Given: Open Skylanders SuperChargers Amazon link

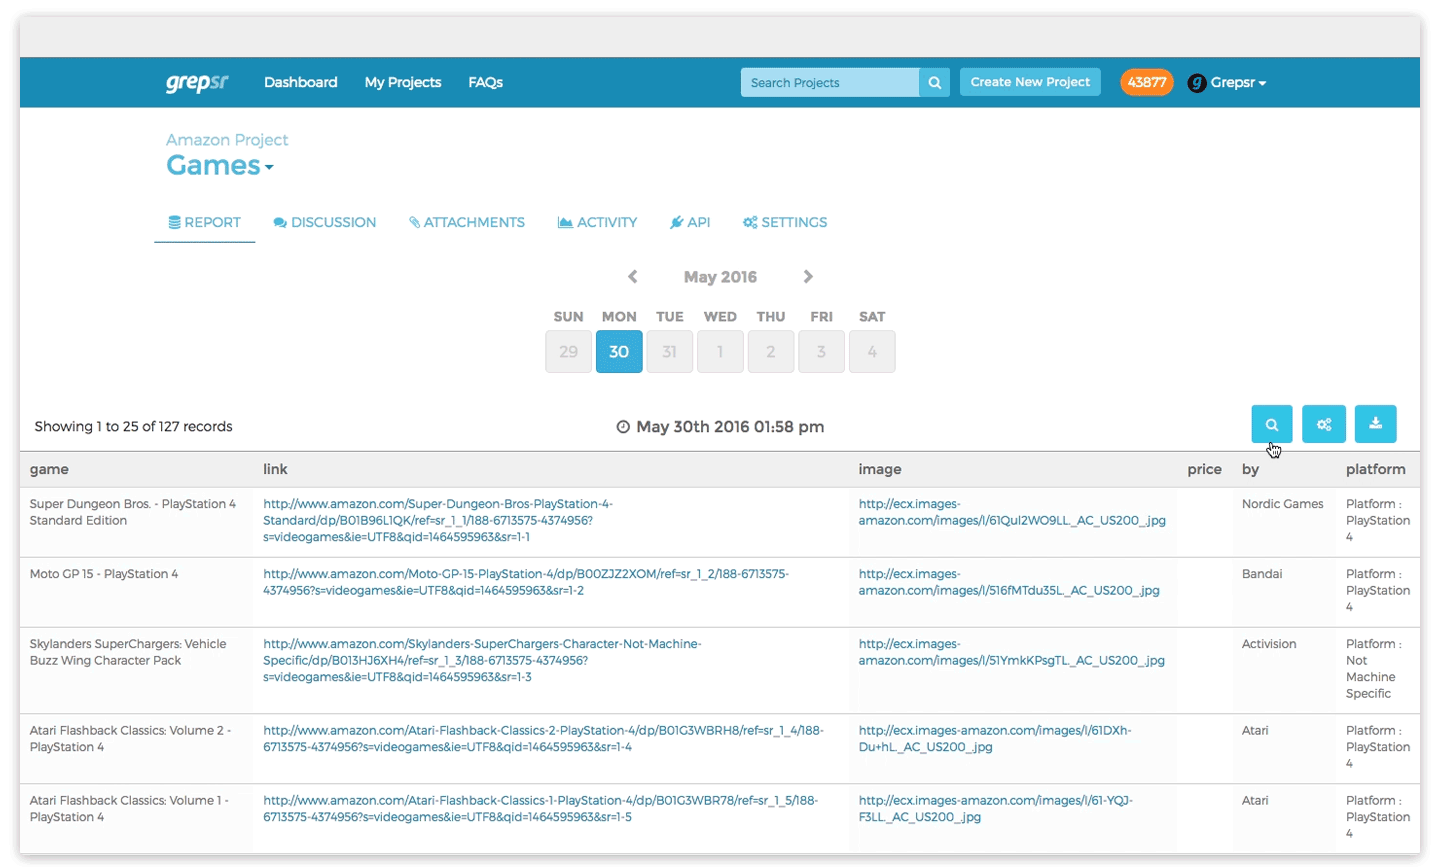Looking at the screenshot, I should pyautogui.click(x=482, y=660).
